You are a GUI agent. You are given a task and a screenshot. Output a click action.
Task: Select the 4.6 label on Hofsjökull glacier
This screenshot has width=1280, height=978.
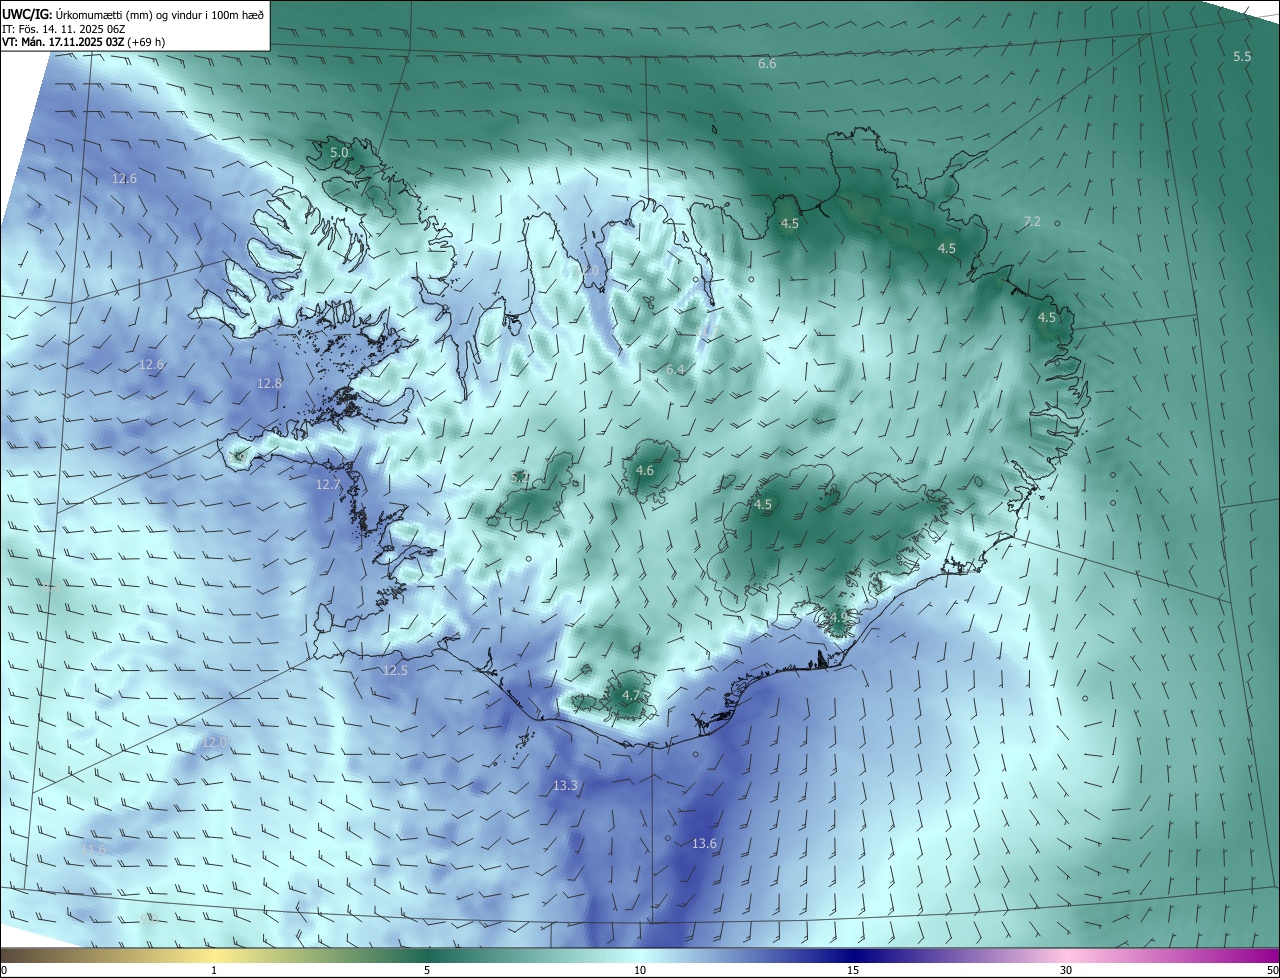[645, 470]
